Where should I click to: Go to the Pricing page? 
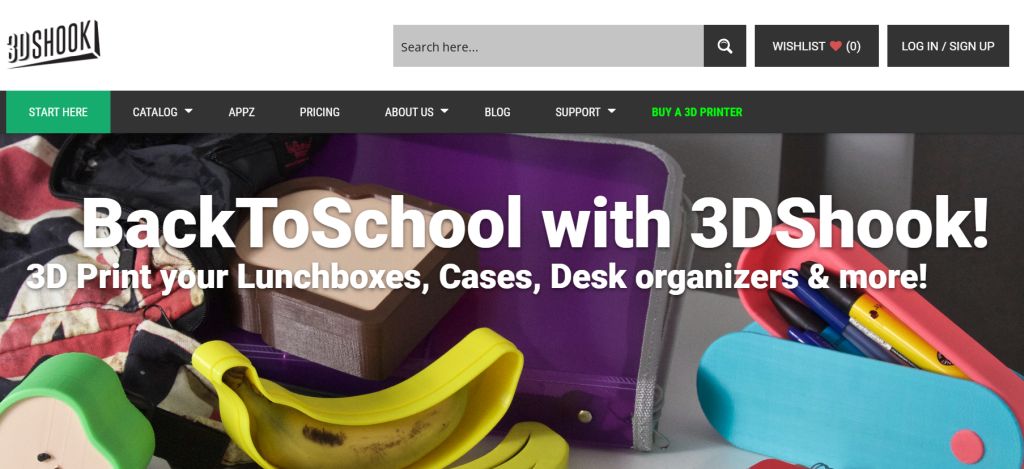pyautogui.click(x=319, y=112)
